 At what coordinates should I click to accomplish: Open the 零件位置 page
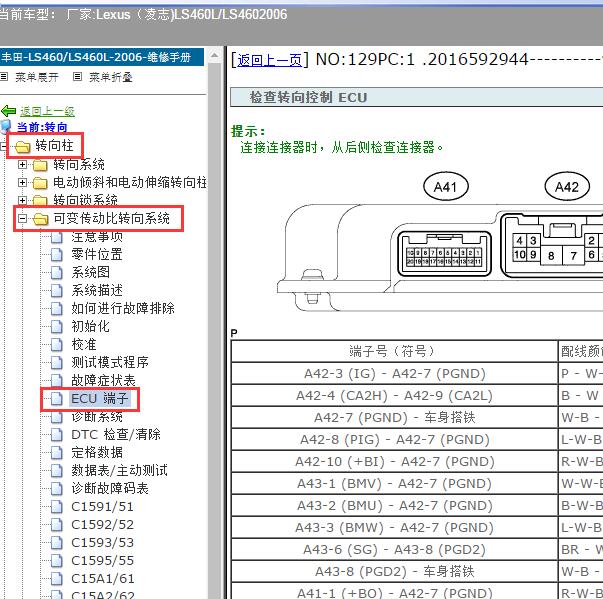[x=97, y=255]
